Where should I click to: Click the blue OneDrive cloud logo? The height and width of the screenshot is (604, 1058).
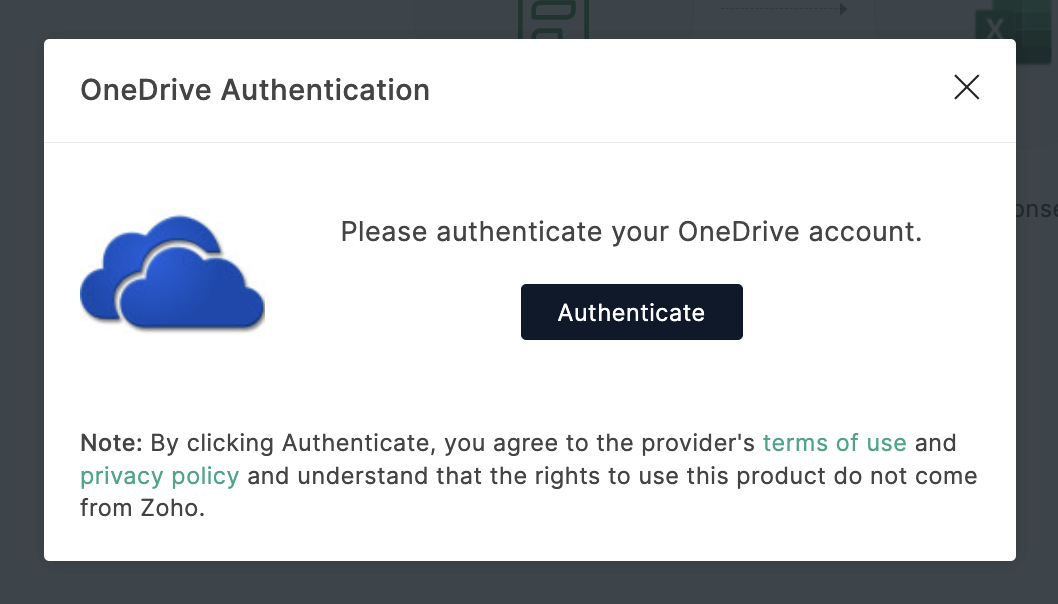coord(173,273)
